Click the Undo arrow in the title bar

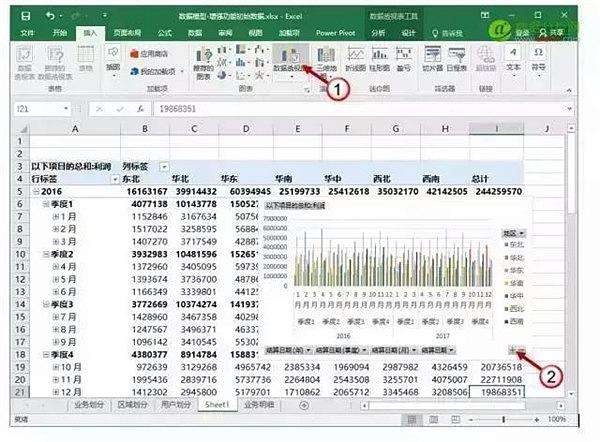tap(51, 16)
